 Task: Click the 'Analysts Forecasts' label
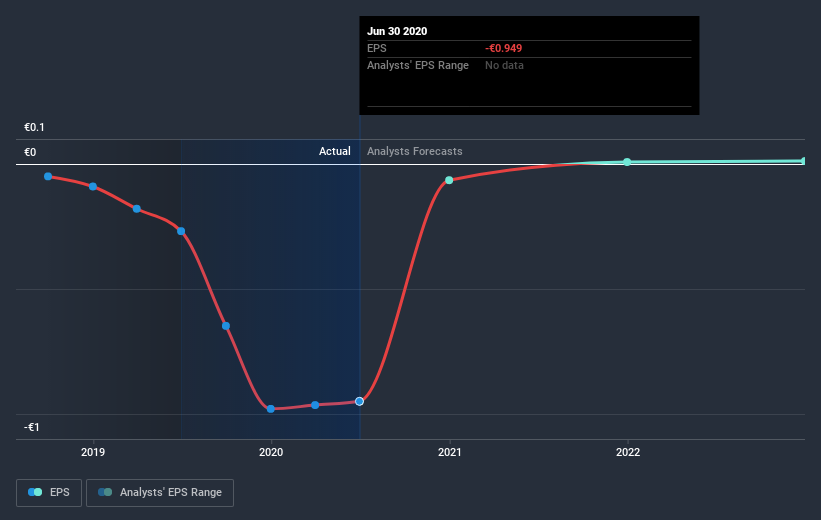click(415, 151)
